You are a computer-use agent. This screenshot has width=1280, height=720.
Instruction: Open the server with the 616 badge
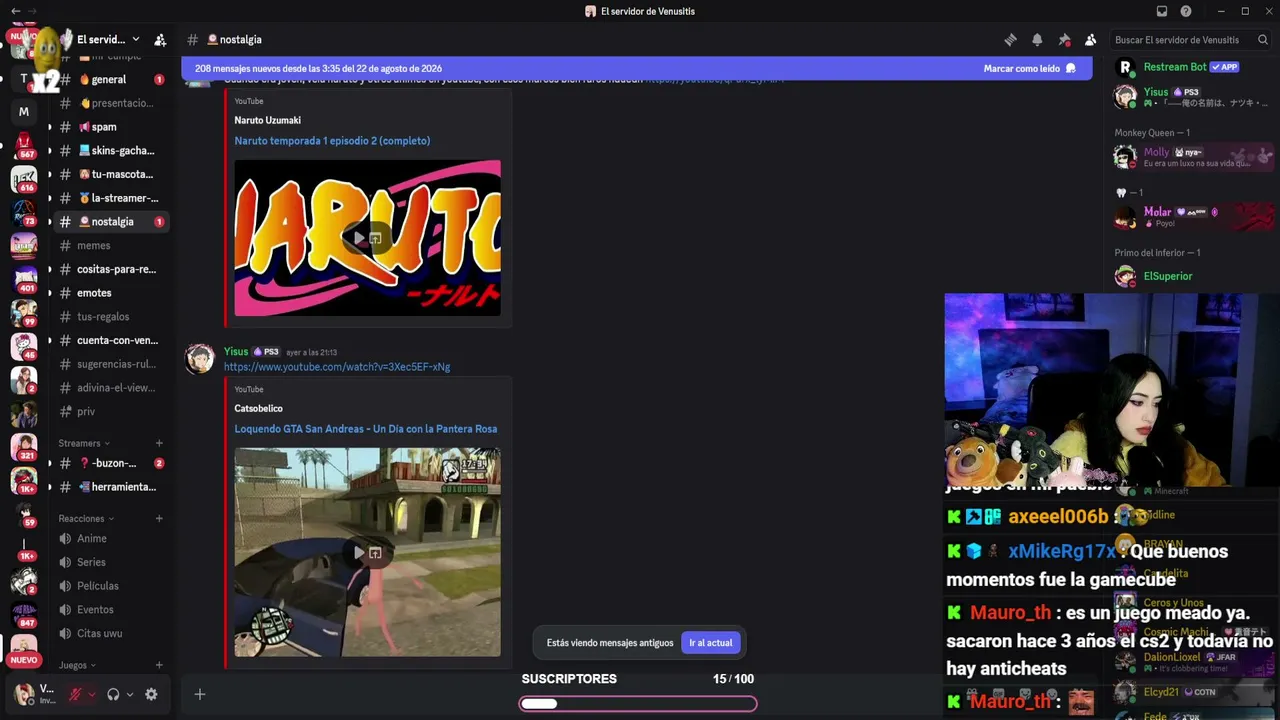pyautogui.click(x=24, y=180)
